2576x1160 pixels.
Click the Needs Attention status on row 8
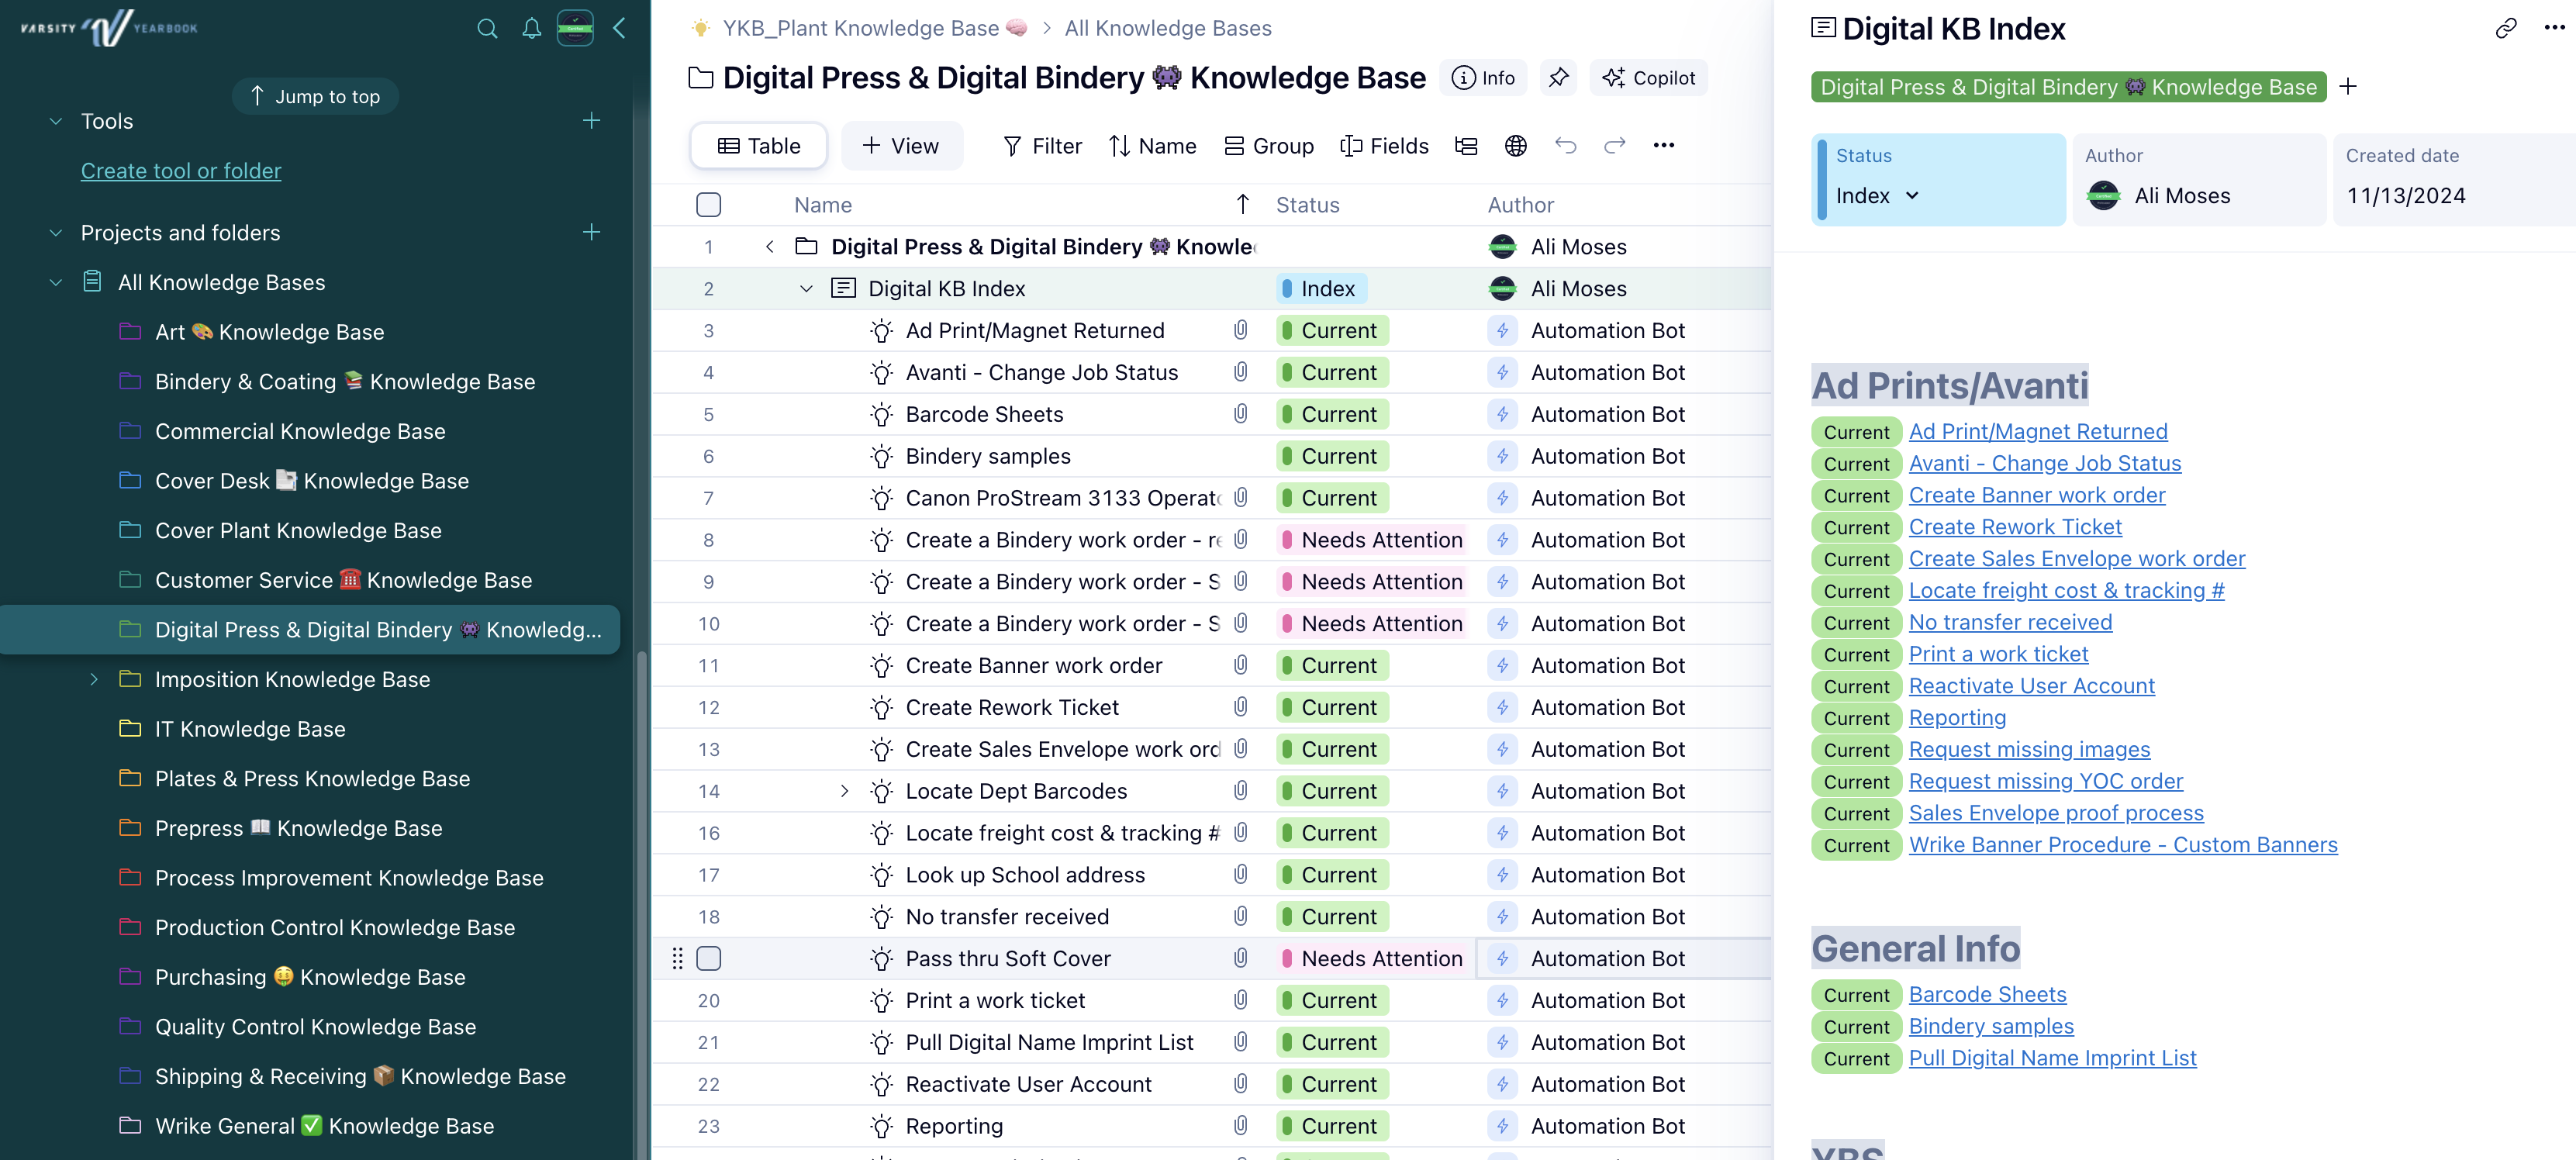(x=1371, y=540)
